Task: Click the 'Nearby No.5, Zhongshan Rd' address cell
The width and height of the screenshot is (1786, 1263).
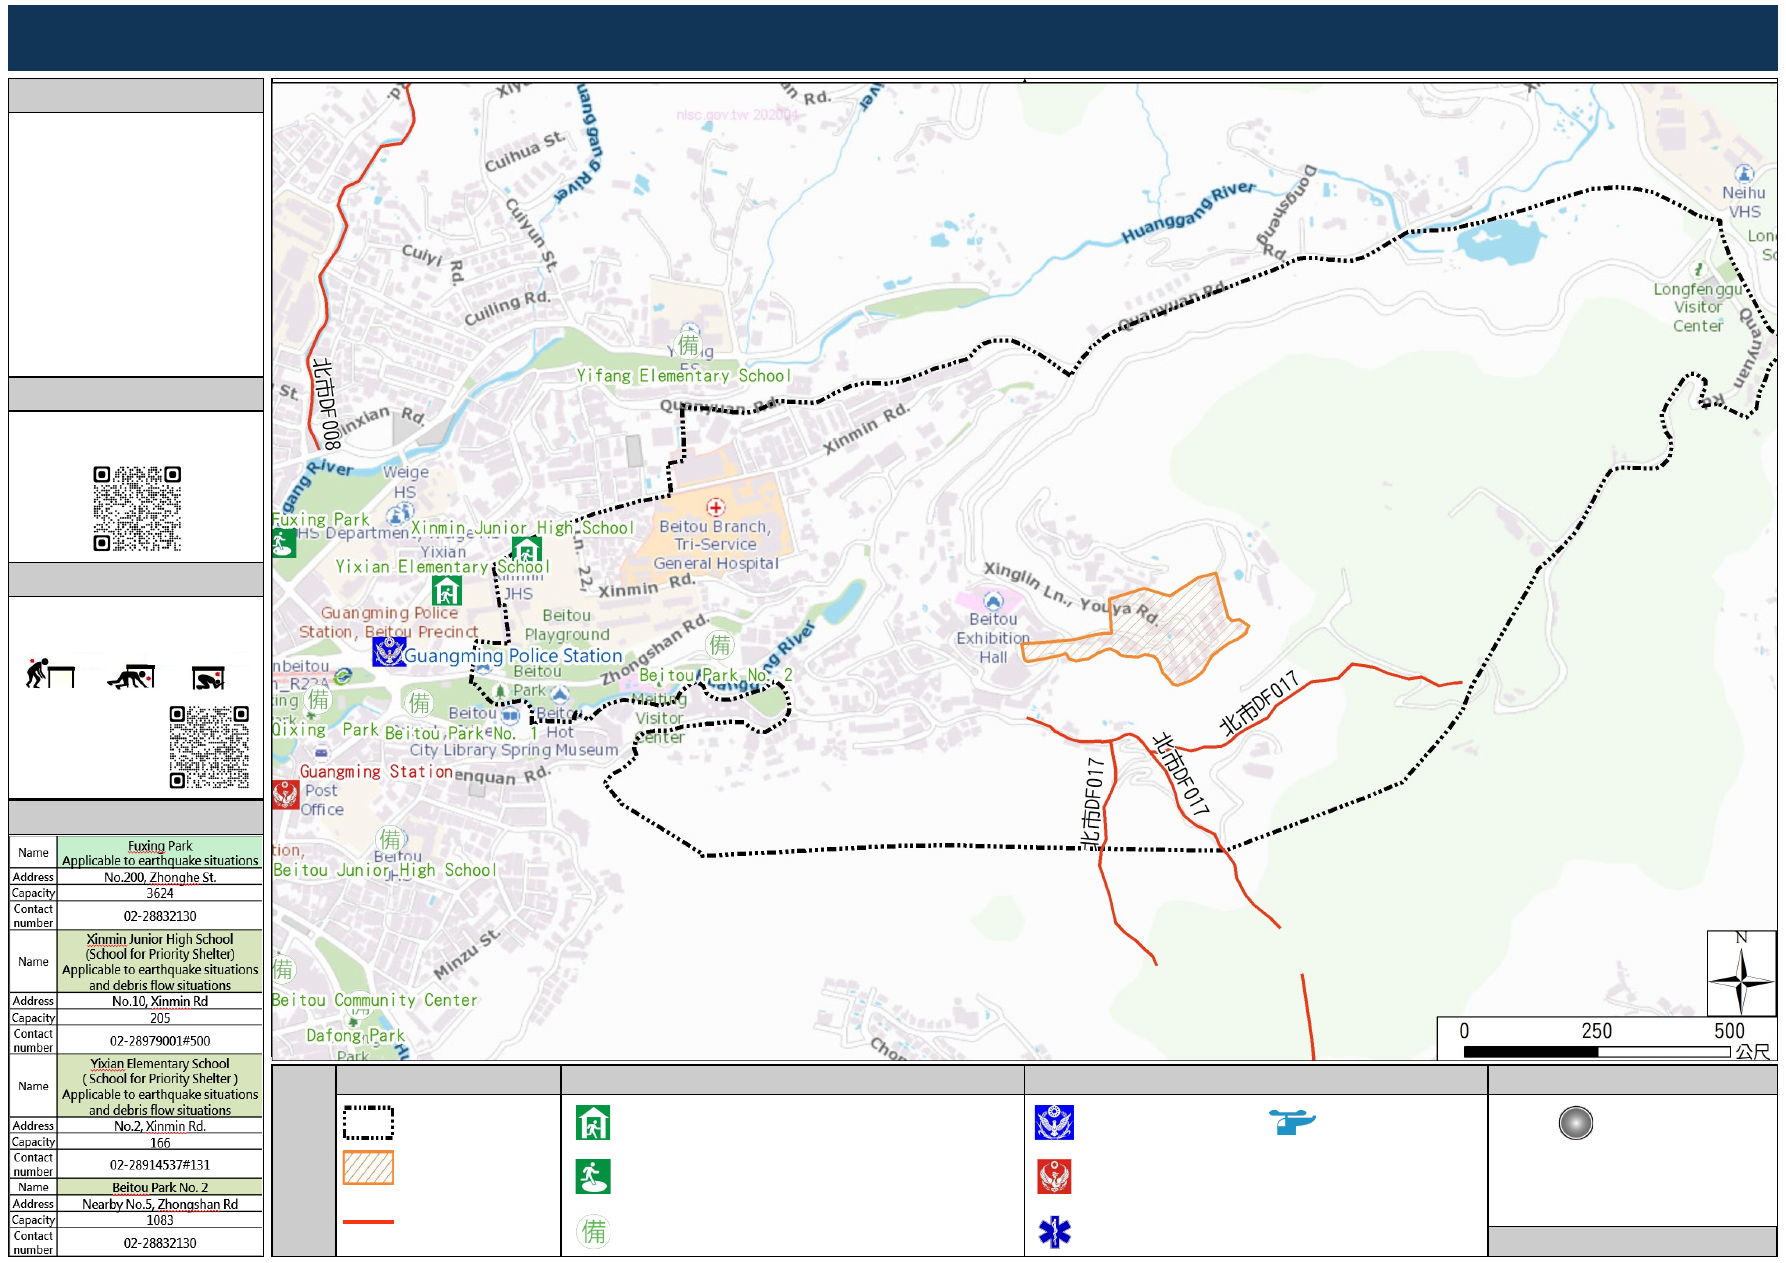Action: pos(160,1204)
